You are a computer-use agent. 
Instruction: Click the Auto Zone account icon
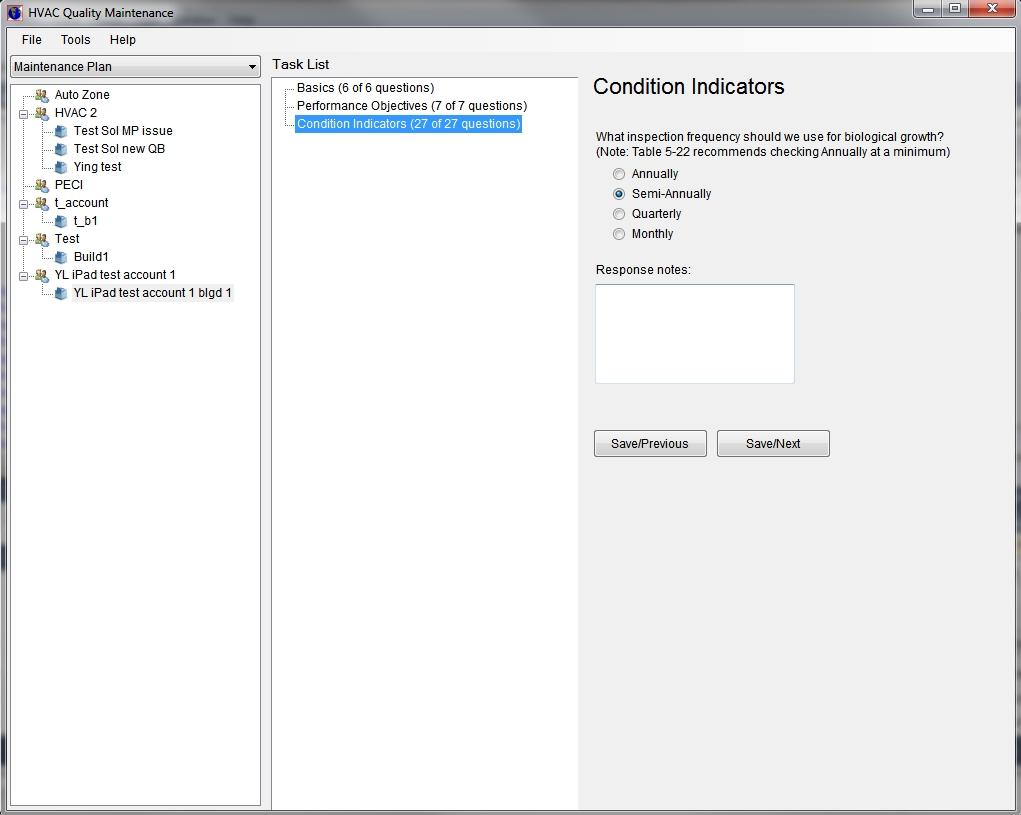tap(42, 95)
